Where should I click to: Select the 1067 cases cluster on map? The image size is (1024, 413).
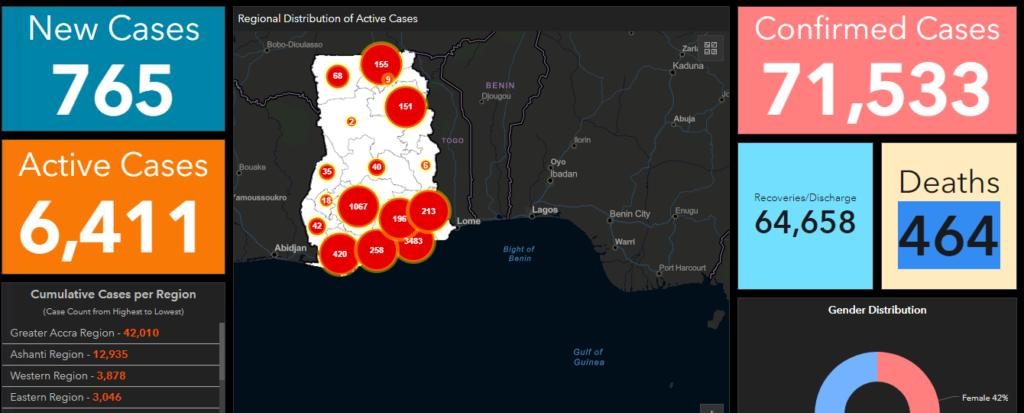tap(357, 207)
